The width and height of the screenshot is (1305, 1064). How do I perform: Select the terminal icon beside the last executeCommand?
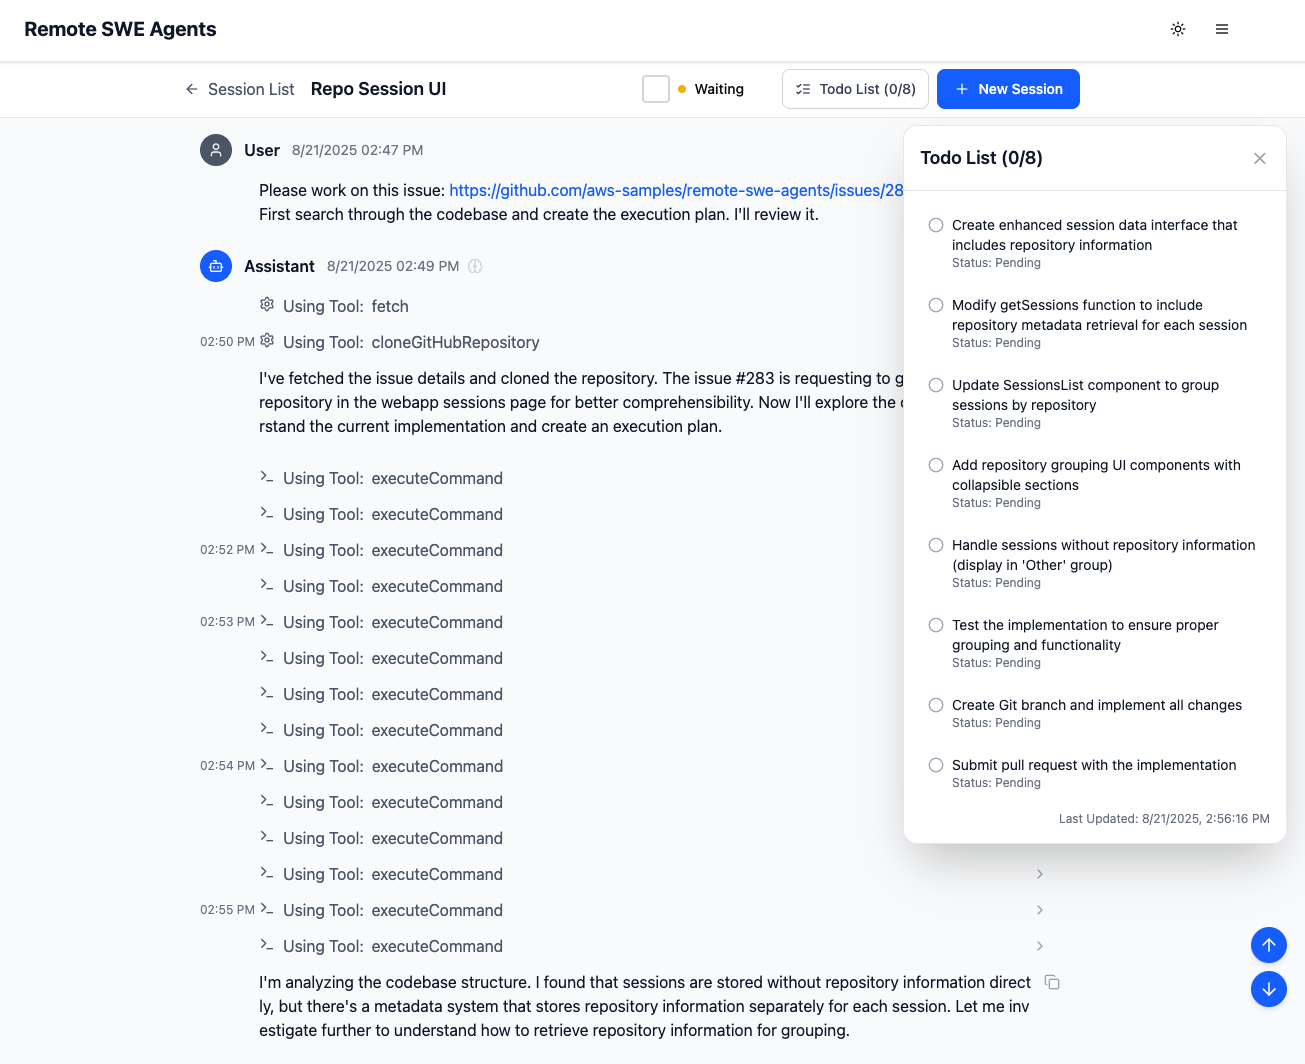(x=267, y=946)
